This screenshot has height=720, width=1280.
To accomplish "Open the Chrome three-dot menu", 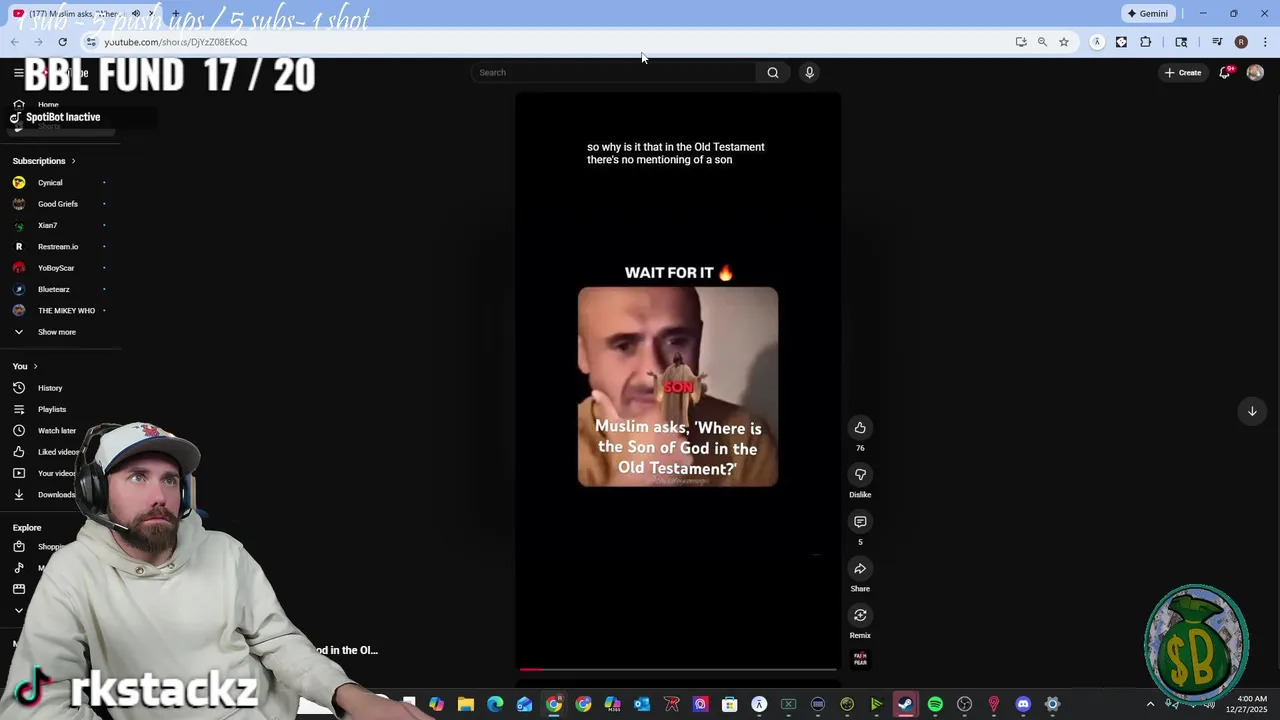I will click(x=1265, y=42).
